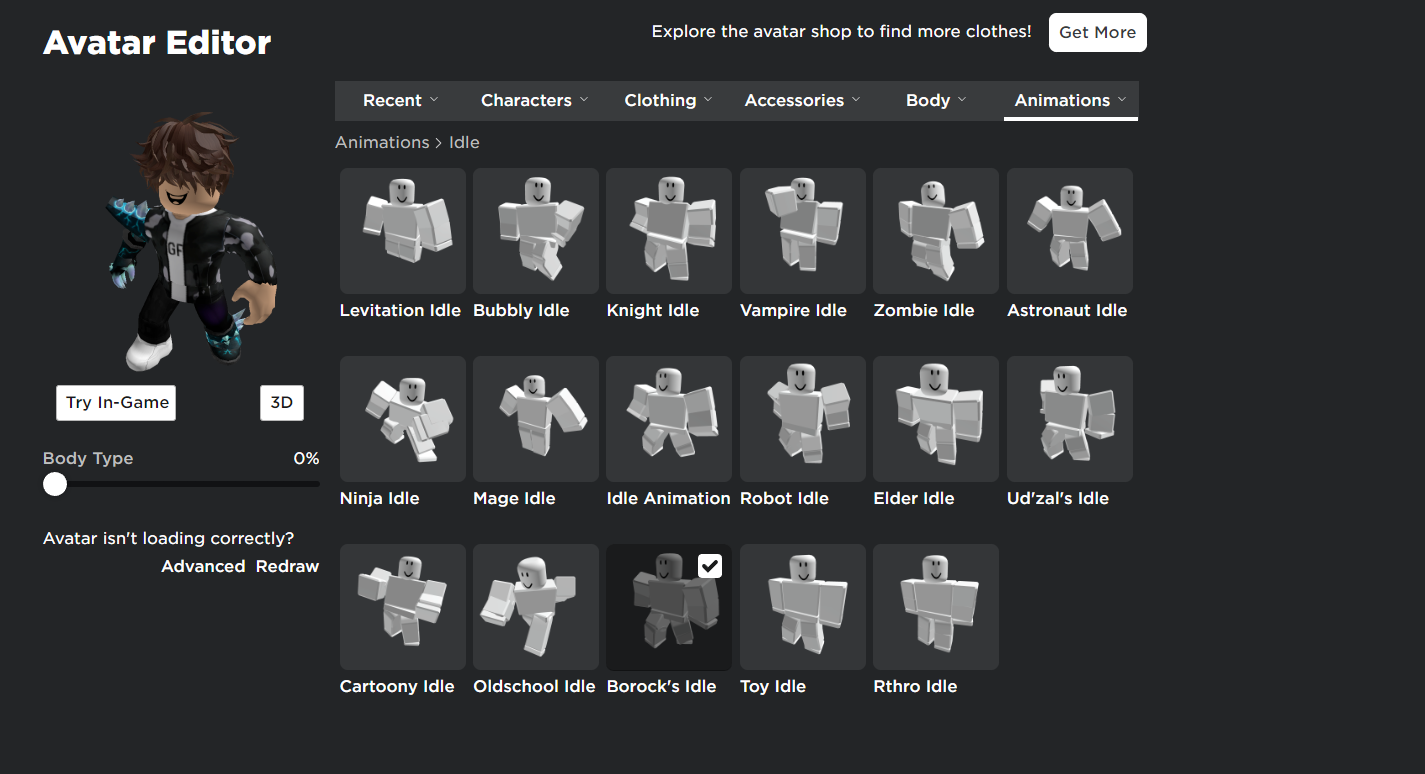Click Animations in the breadcrumb
Viewport: 1425px width, 774px height.
tap(382, 142)
